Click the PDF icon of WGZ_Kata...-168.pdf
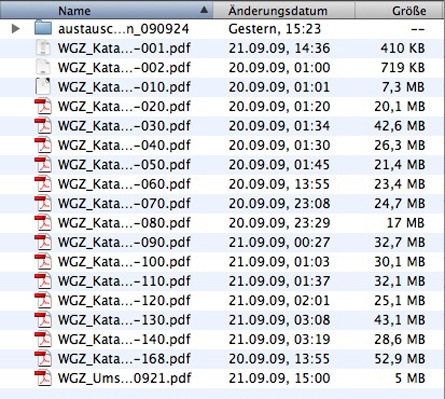The height and width of the screenshot is (399, 445). (43, 358)
